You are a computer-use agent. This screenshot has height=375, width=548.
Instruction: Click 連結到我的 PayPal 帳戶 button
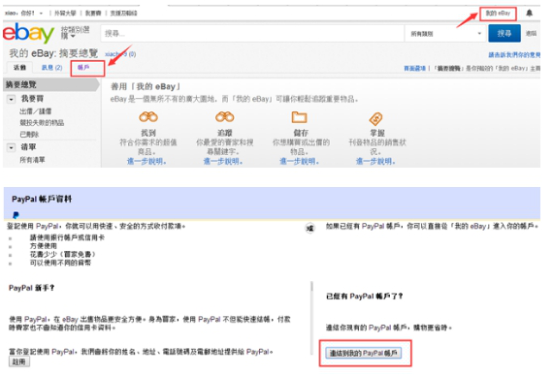click(363, 353)
